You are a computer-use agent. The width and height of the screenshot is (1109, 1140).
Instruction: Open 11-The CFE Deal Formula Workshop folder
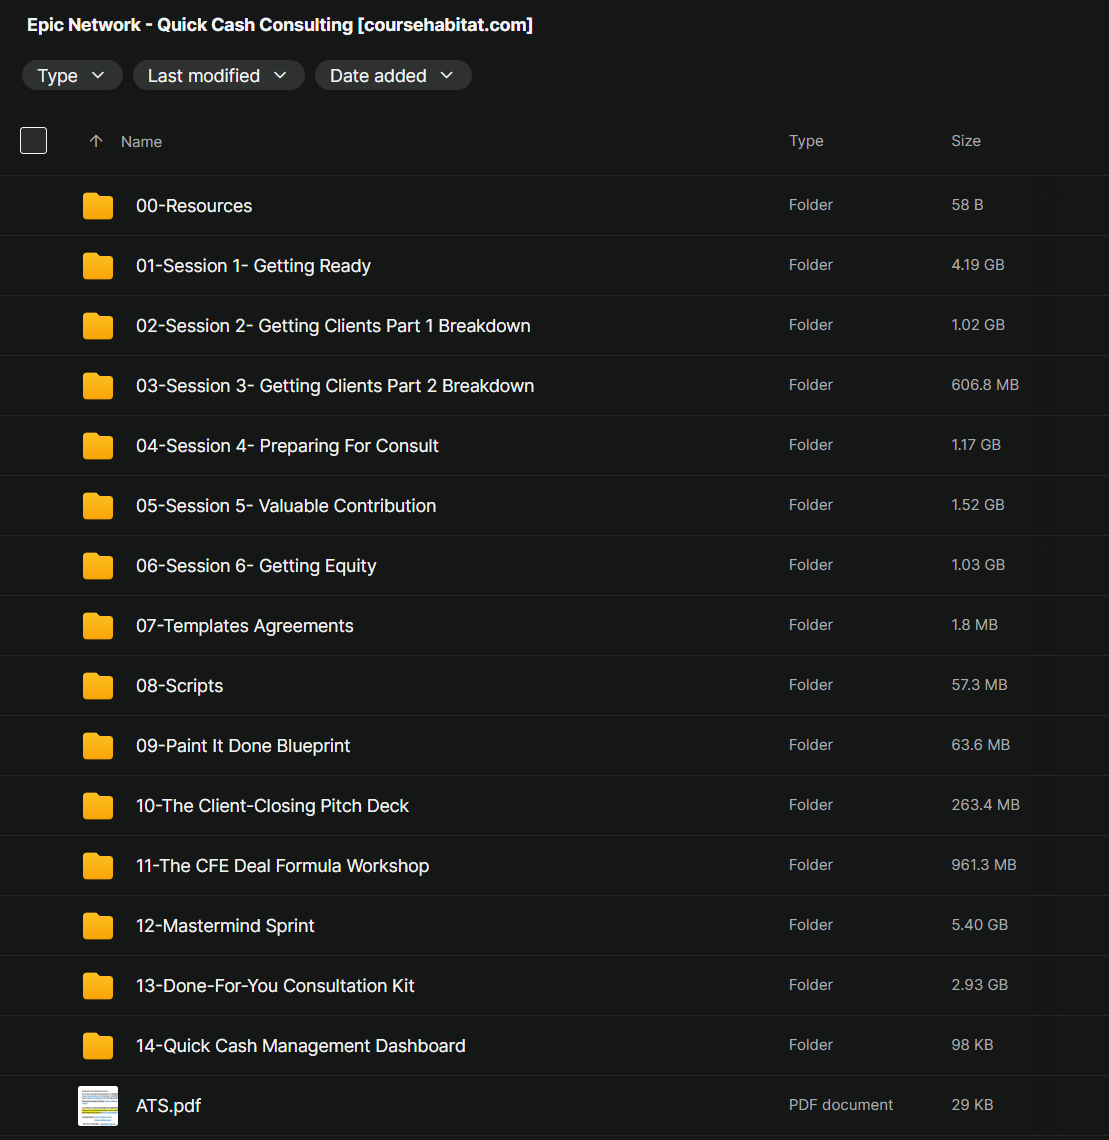pos(282,866)
